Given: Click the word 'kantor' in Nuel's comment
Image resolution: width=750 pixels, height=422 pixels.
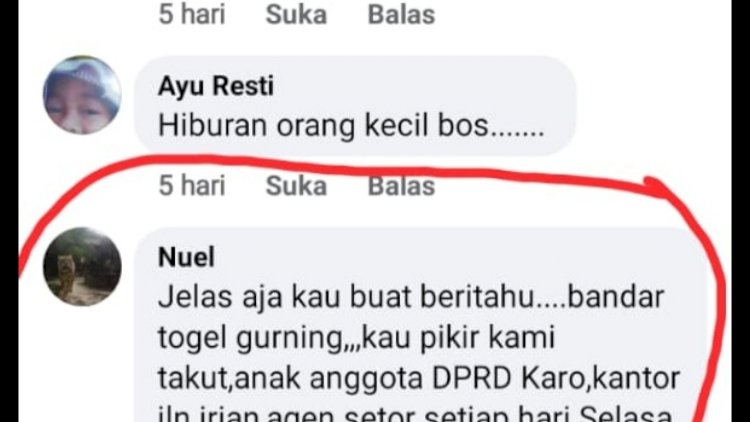Looking at the screenshot, I should point(637,378).
